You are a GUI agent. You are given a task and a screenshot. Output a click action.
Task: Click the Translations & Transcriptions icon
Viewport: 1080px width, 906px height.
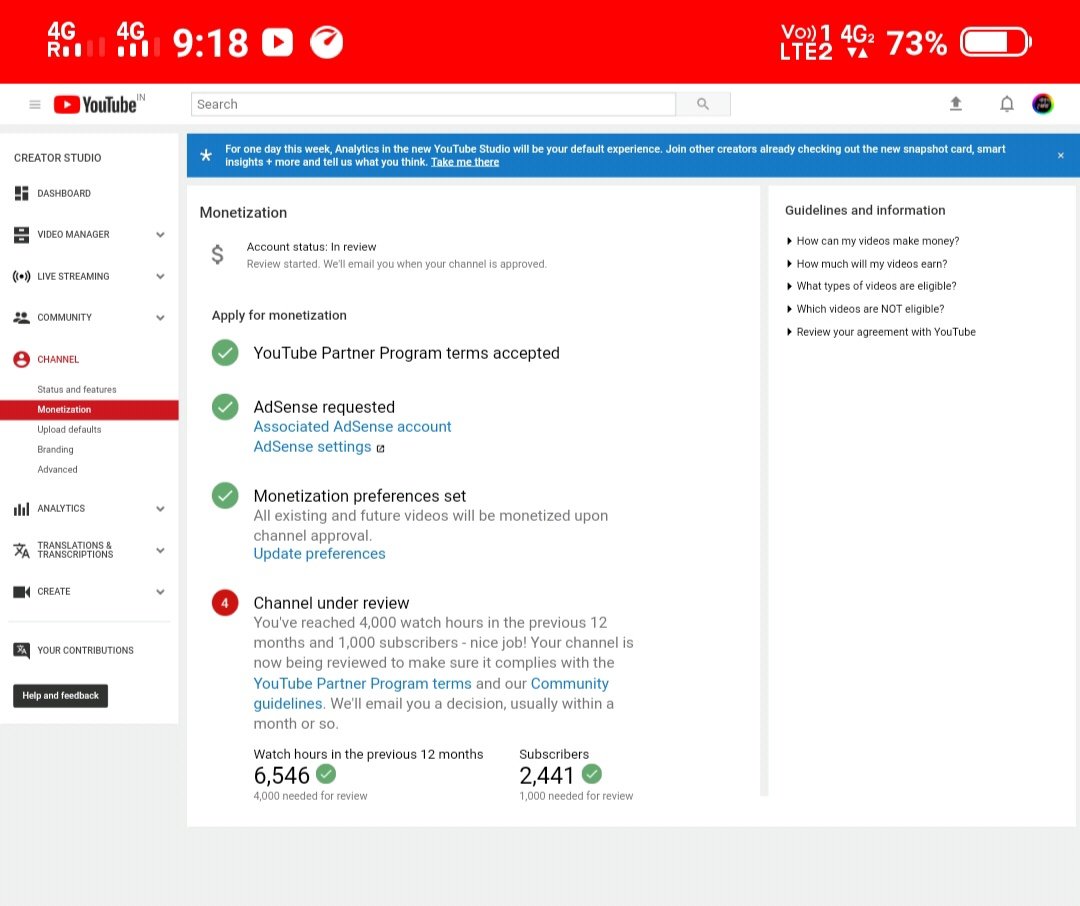coord(21,550)
